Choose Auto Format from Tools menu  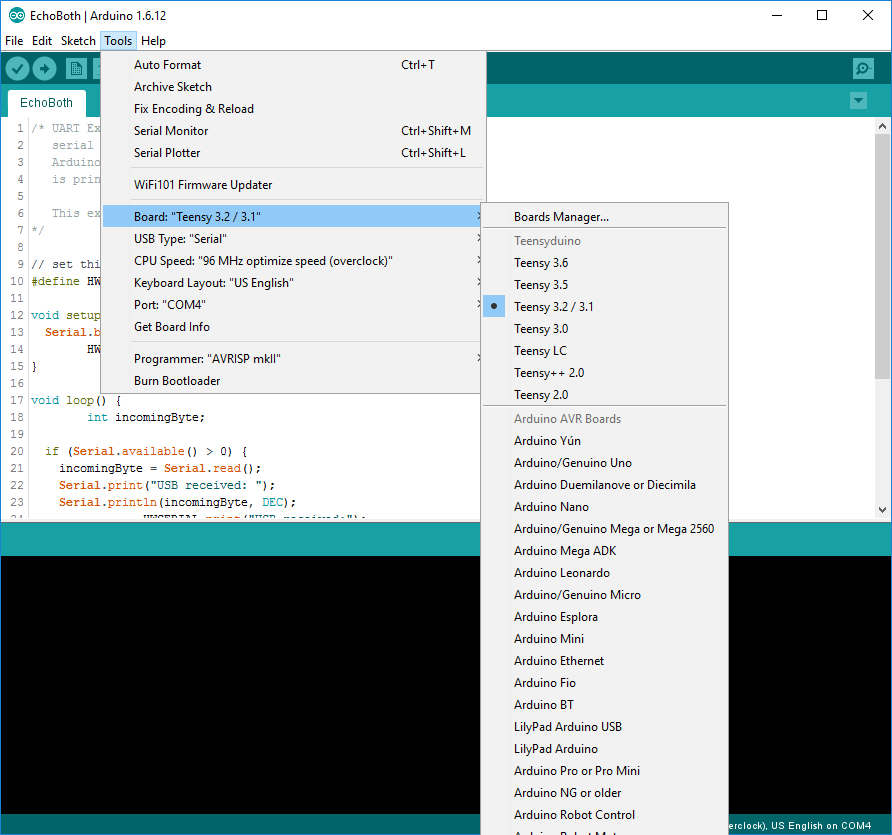(x=167, y=65)
